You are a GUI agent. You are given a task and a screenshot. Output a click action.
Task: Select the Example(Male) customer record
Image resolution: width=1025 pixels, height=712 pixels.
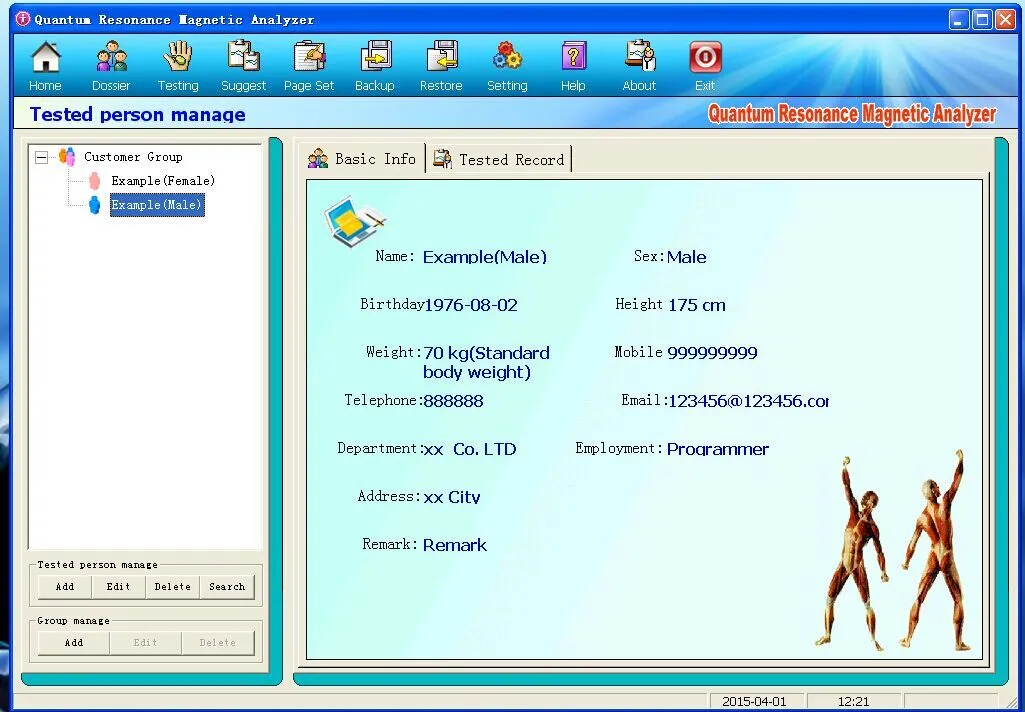click(156, 204)
